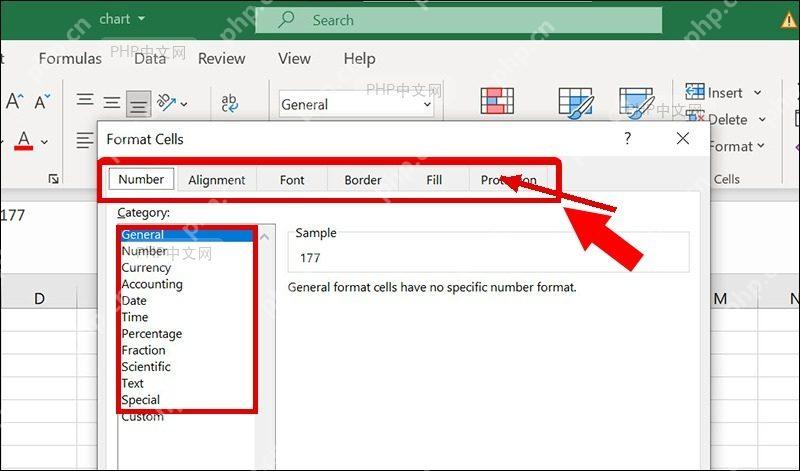Switch to Border tab in Format Cells
Image resolution: width=800 pixels, height=471 pixels.
tap(363, 180)
